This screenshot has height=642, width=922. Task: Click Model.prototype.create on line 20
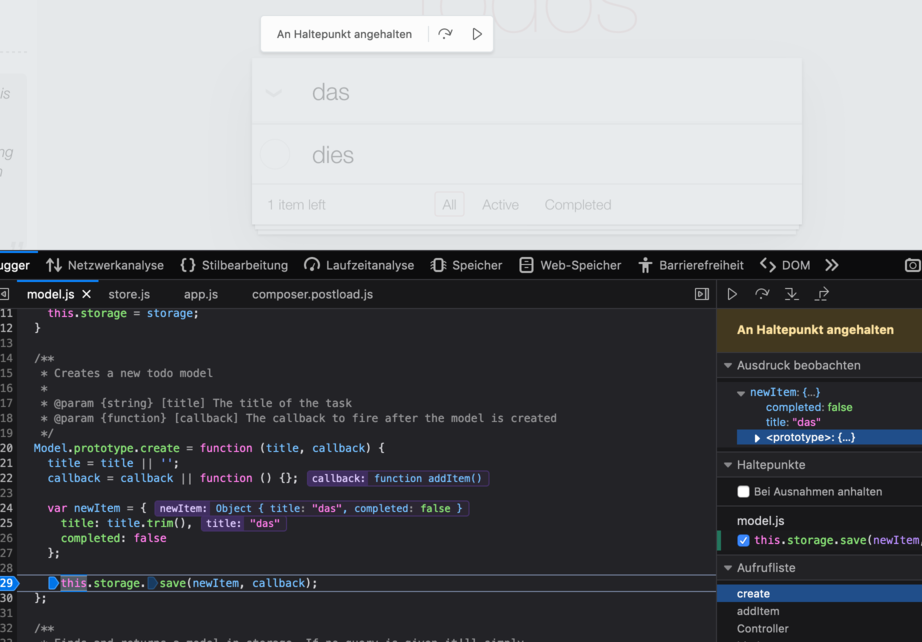(x=106, y=448)
